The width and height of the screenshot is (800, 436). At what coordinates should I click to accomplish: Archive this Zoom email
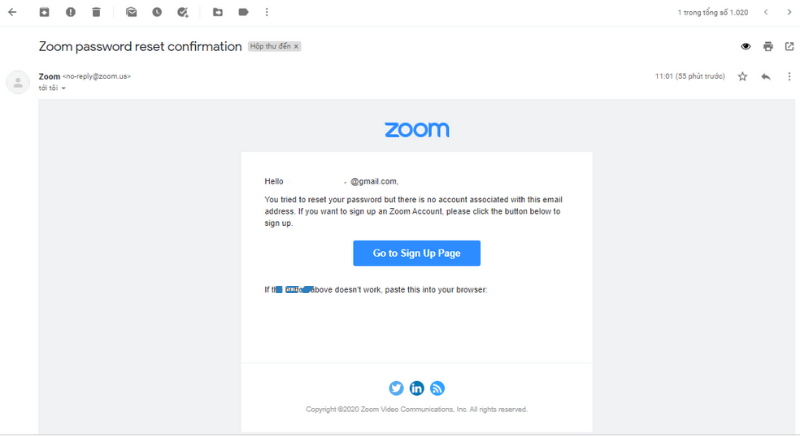pos(44,12)
